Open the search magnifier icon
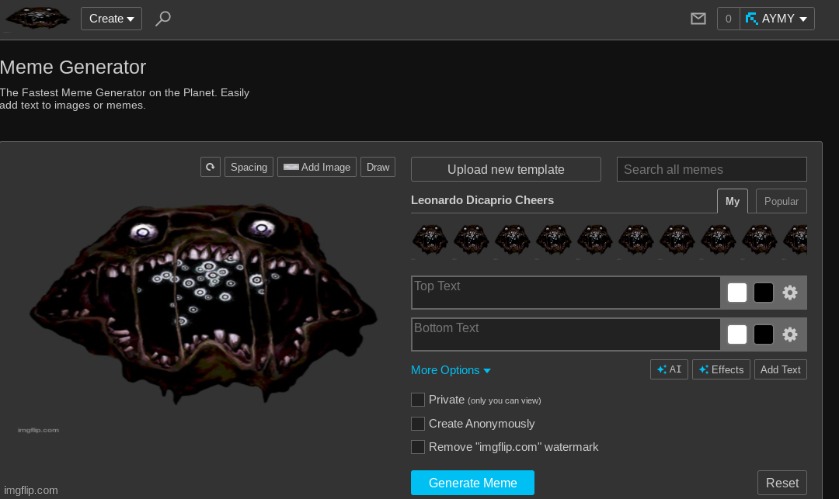Viewport: 839px width, 499px height. coord(164,18)
